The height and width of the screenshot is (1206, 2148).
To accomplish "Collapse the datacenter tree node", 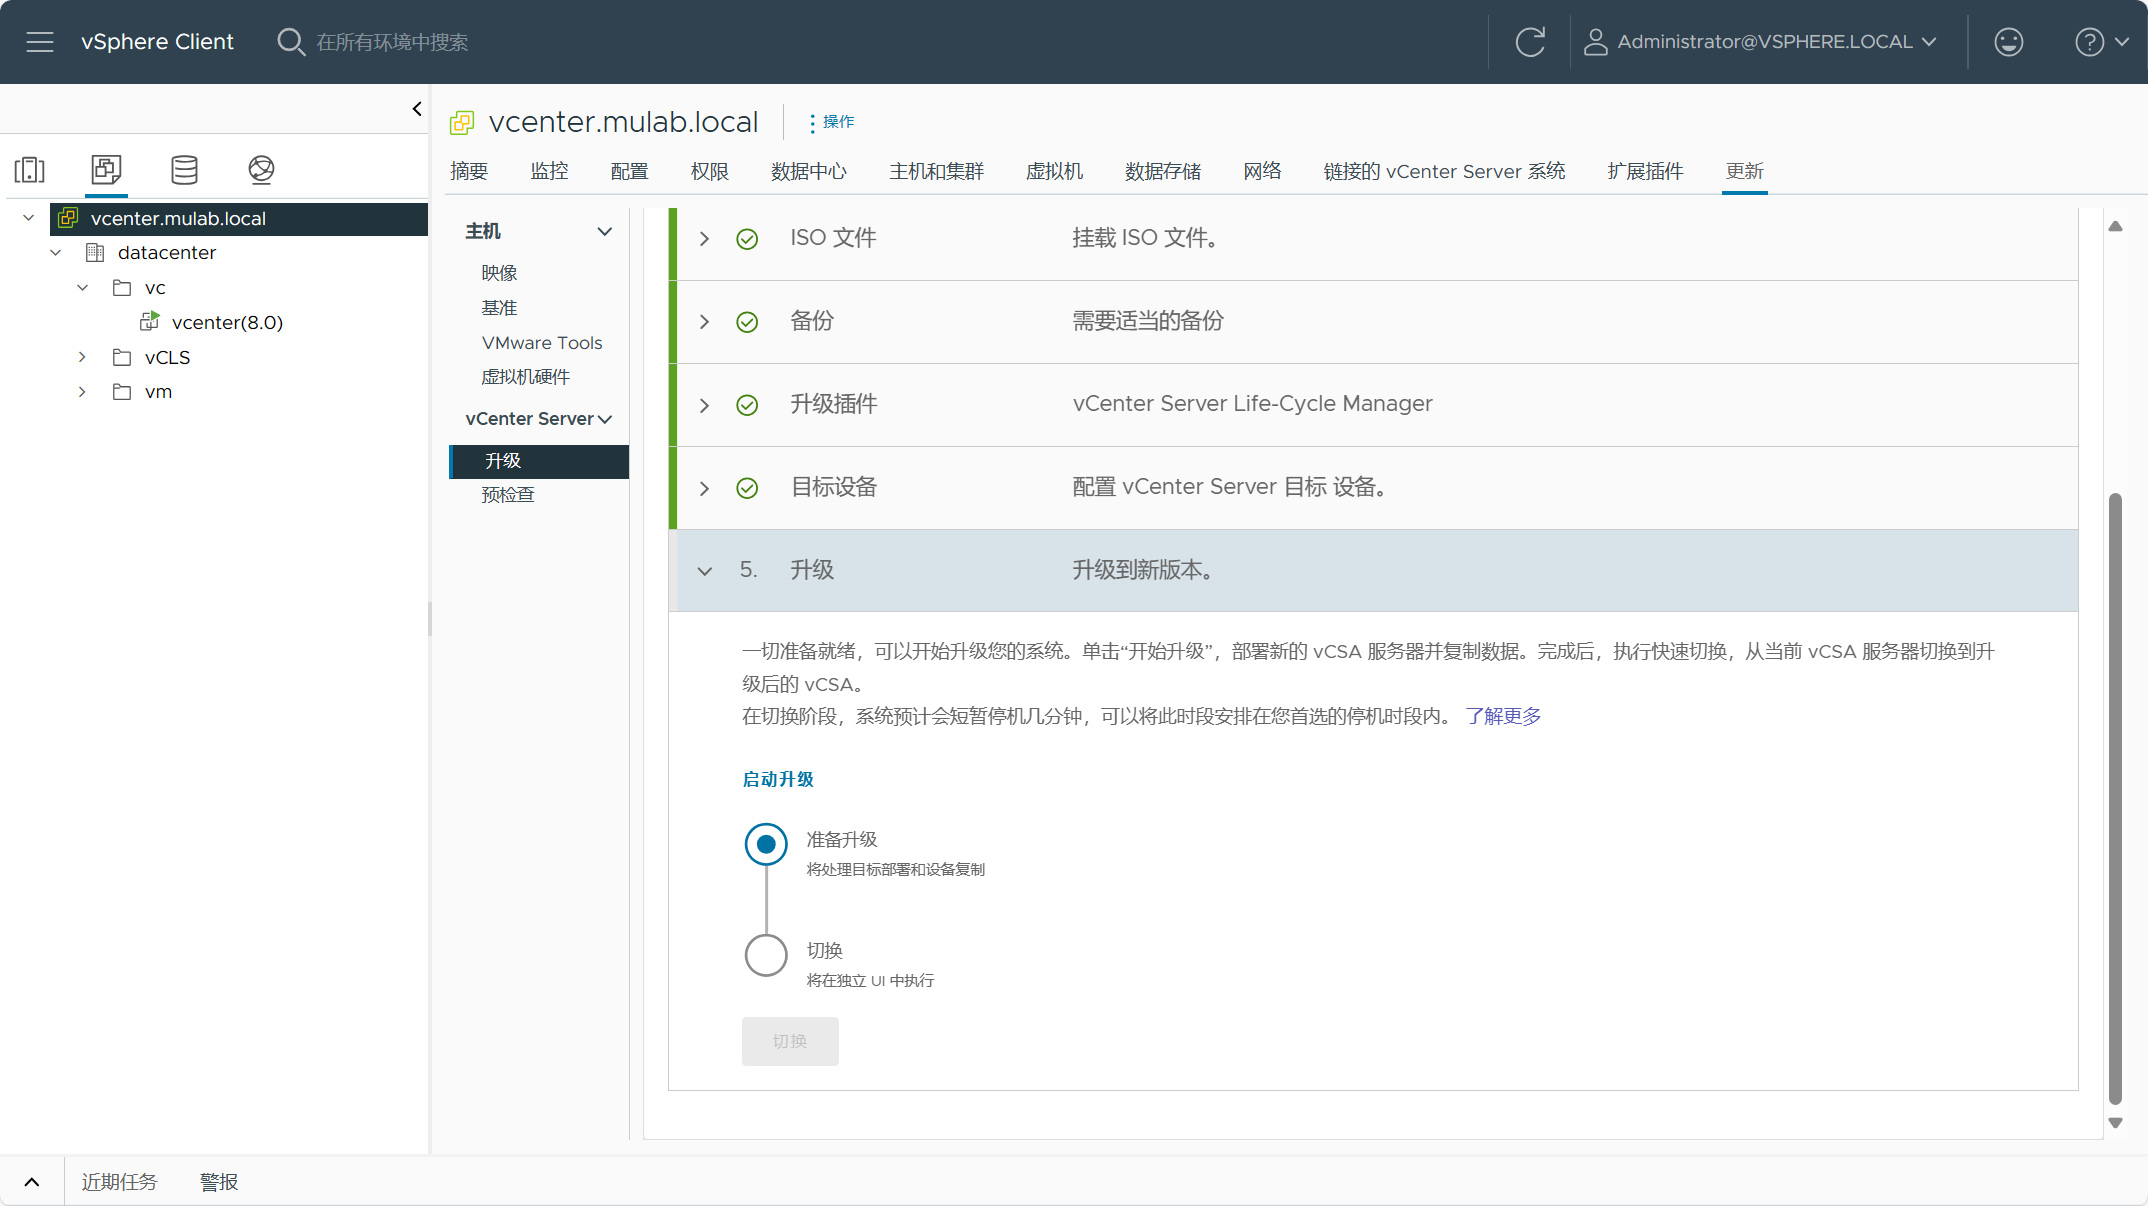I will pyautogui.click(x=56, y=253).
